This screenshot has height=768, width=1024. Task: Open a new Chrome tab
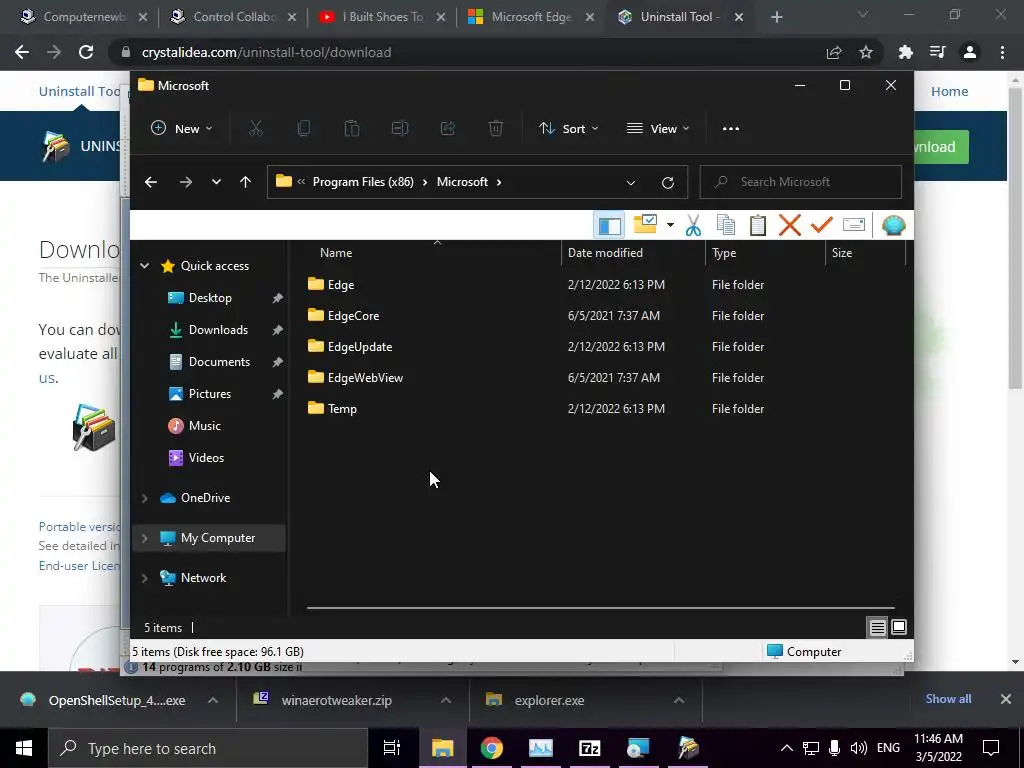tap(776, 18)
